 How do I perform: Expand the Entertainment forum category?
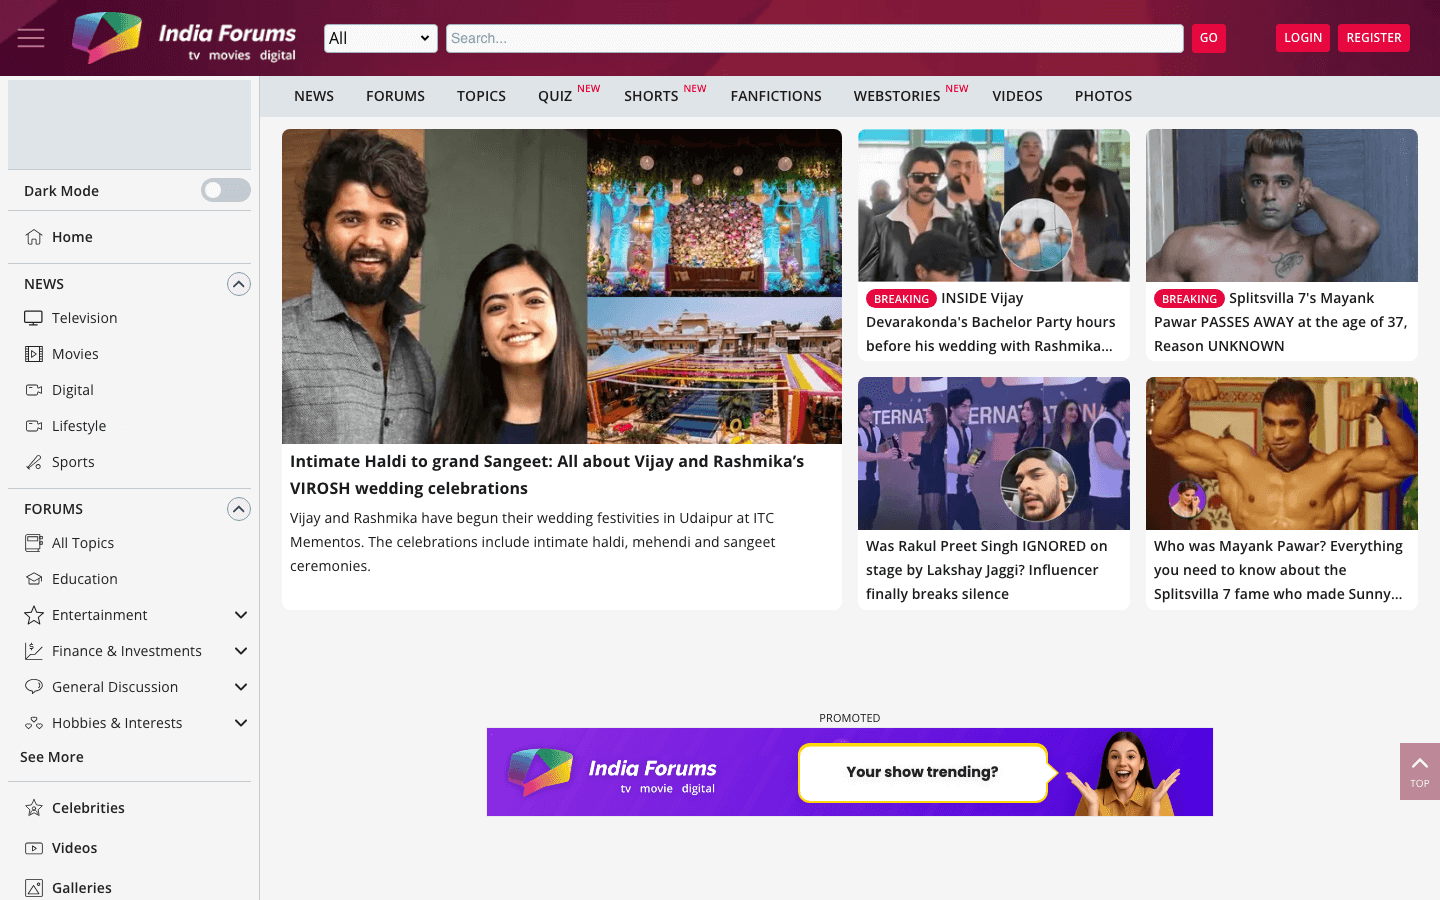pyautogui.click(x=240, y=615)
